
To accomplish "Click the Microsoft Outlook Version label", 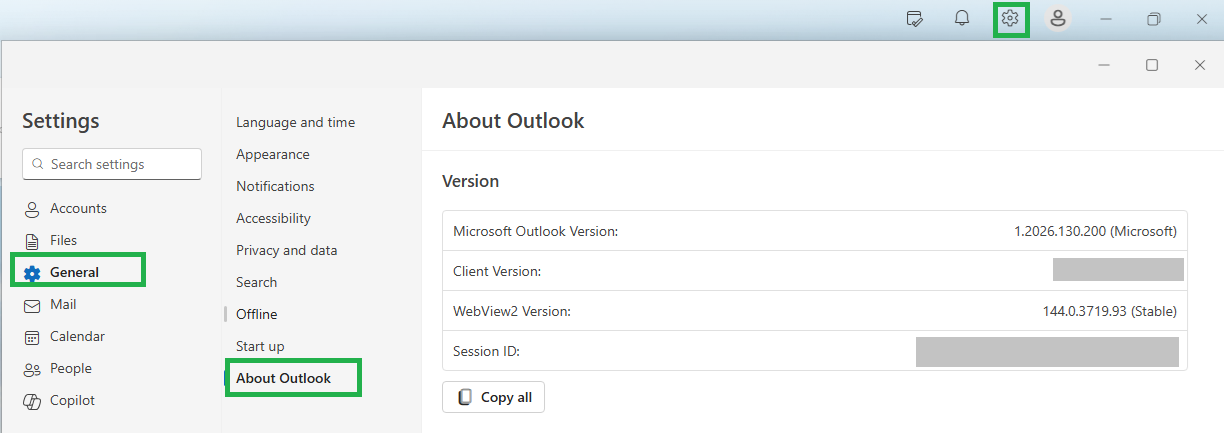I will click(x=535, y=231).
